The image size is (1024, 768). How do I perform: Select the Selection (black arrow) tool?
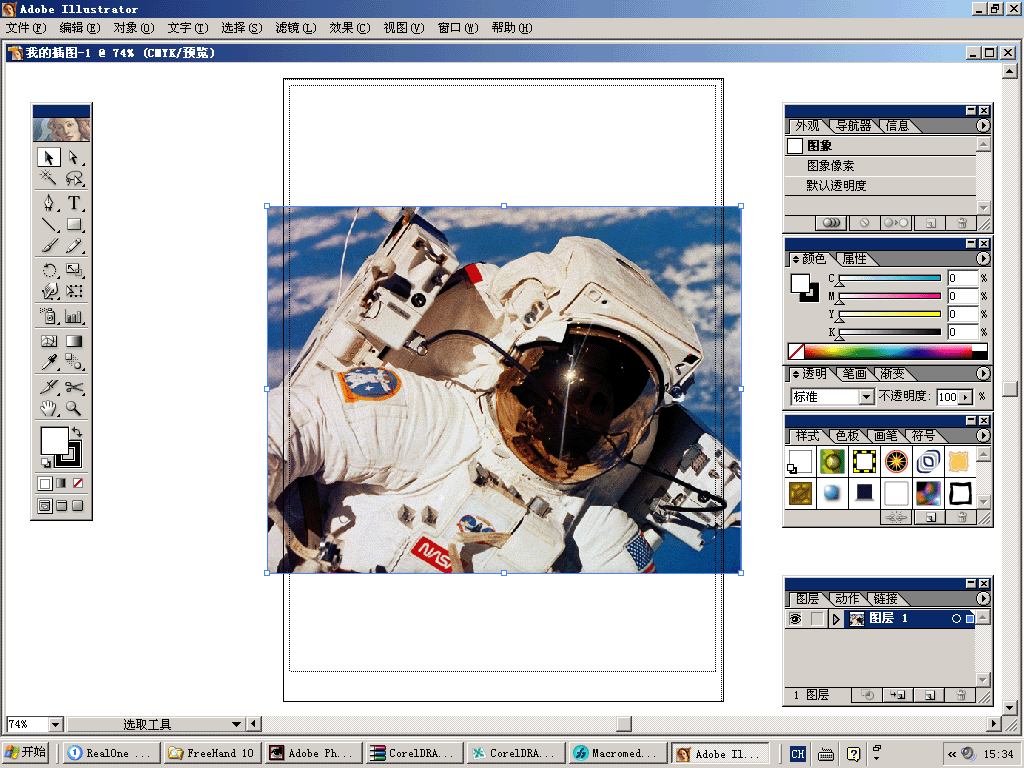click(48, 157)
